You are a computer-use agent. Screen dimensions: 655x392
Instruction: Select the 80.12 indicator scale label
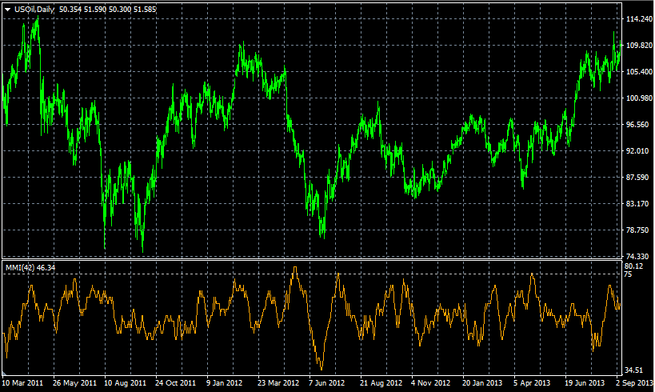634,266
